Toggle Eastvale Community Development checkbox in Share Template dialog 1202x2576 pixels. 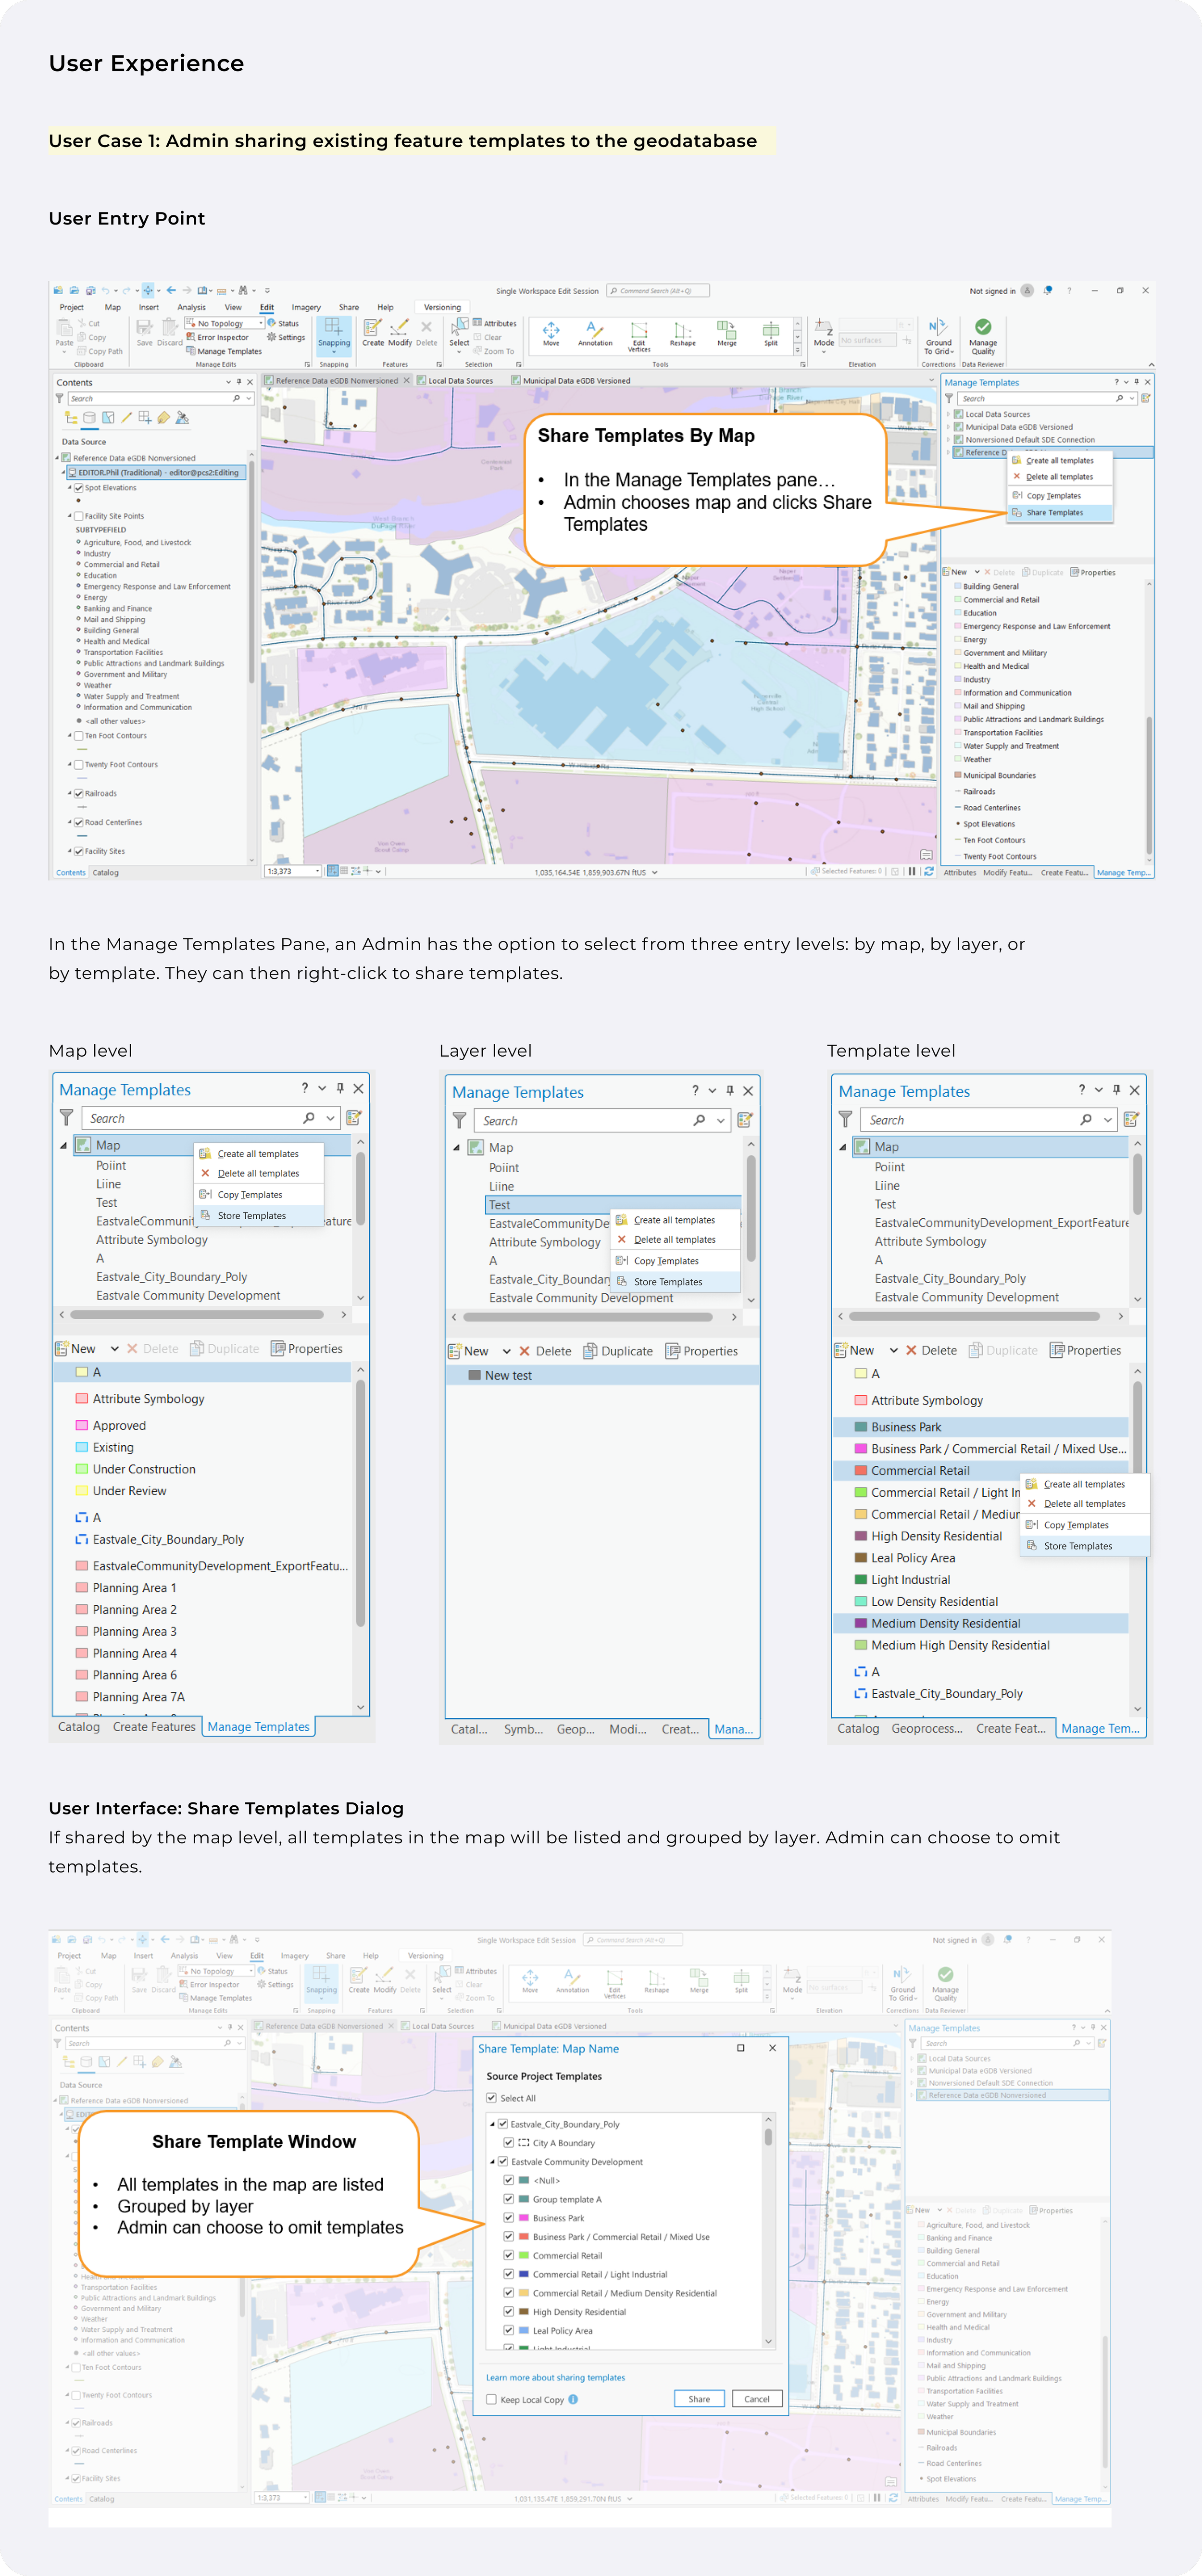[x=503, y=2162]
